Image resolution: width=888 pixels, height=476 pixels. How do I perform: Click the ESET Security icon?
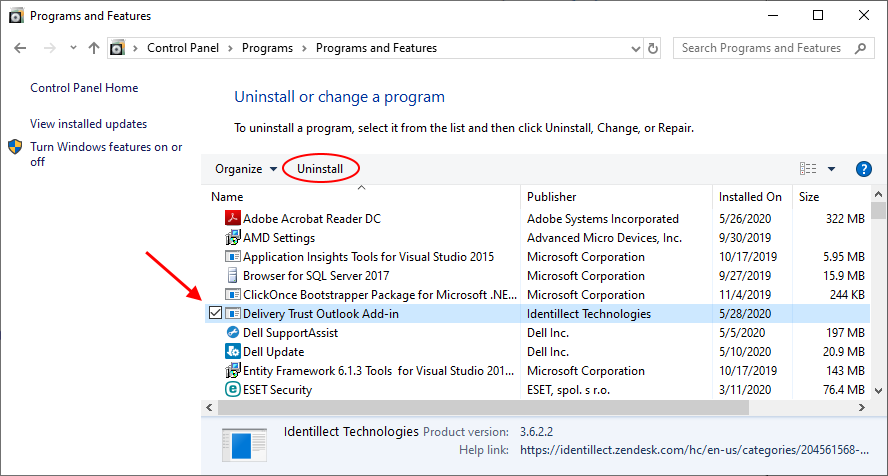pos(233,389)
